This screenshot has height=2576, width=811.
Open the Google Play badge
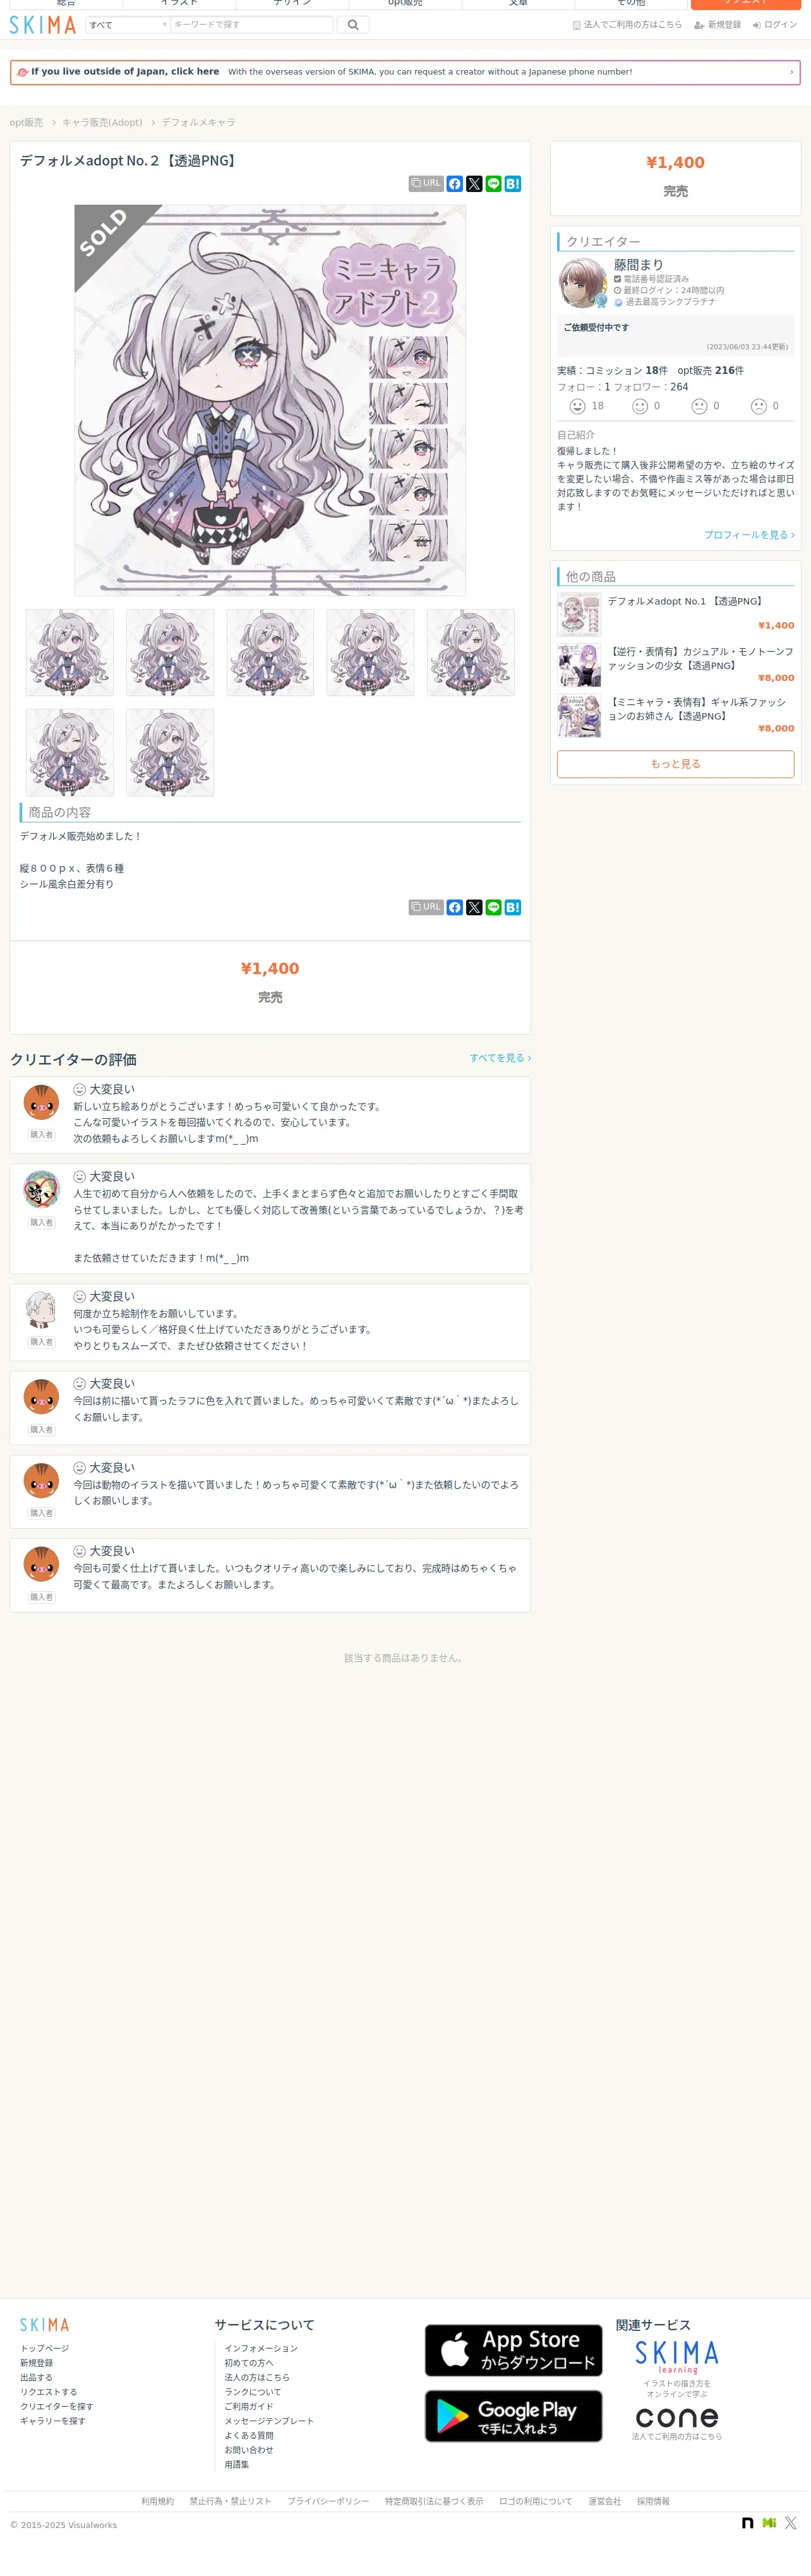[x=514, y=2416]
